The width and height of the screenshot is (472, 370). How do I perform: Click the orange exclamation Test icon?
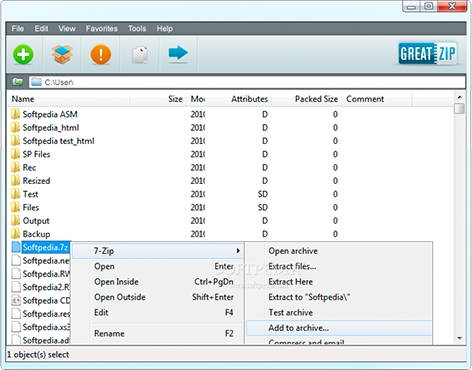pyautogui.click(x=101, y=54)
